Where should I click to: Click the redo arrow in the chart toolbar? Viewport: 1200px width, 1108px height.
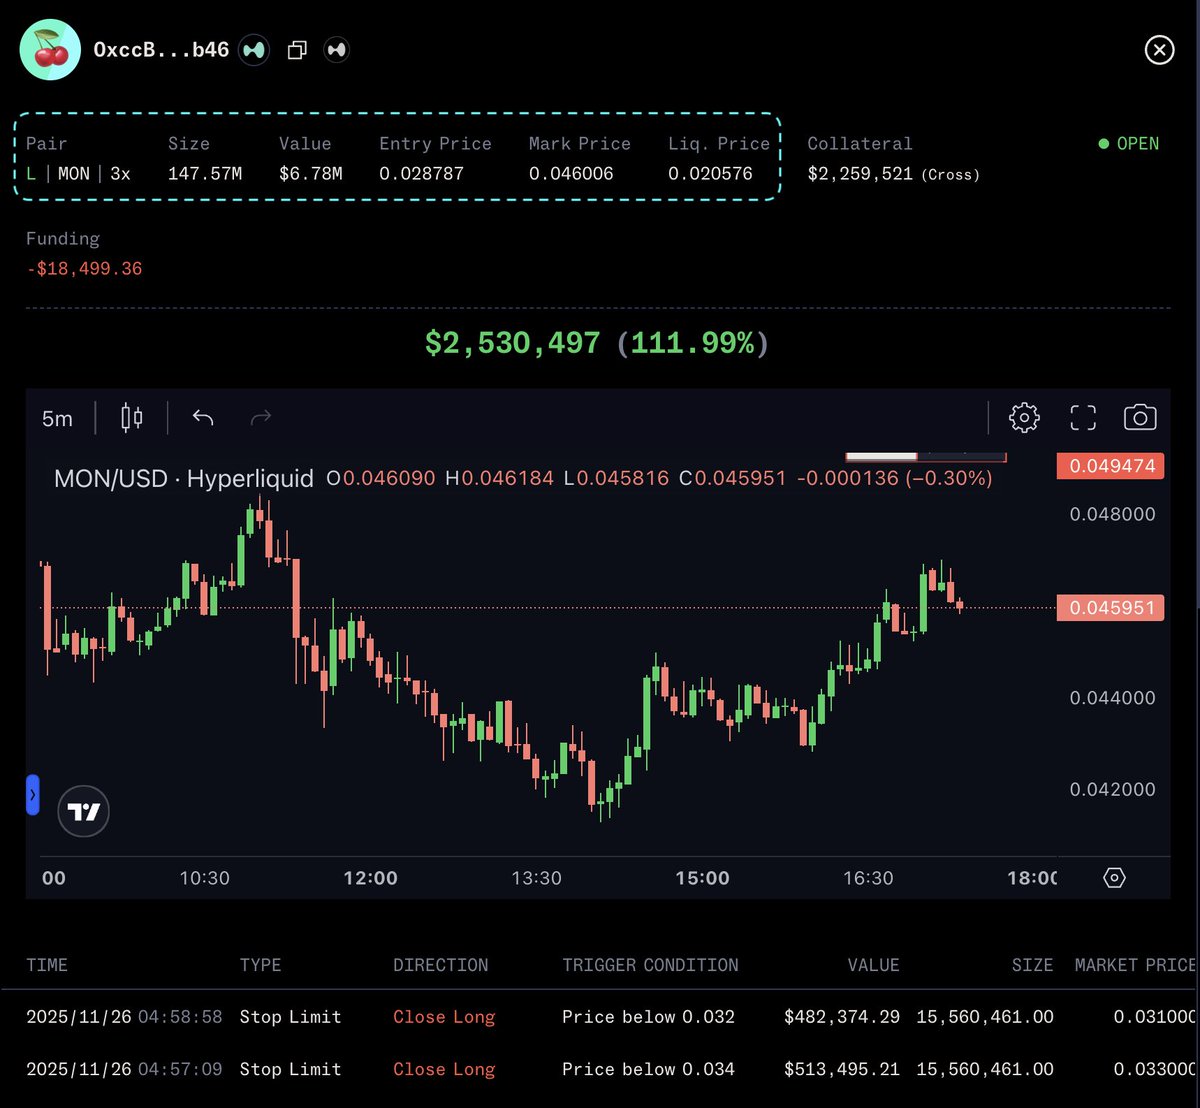coord(261,417)
